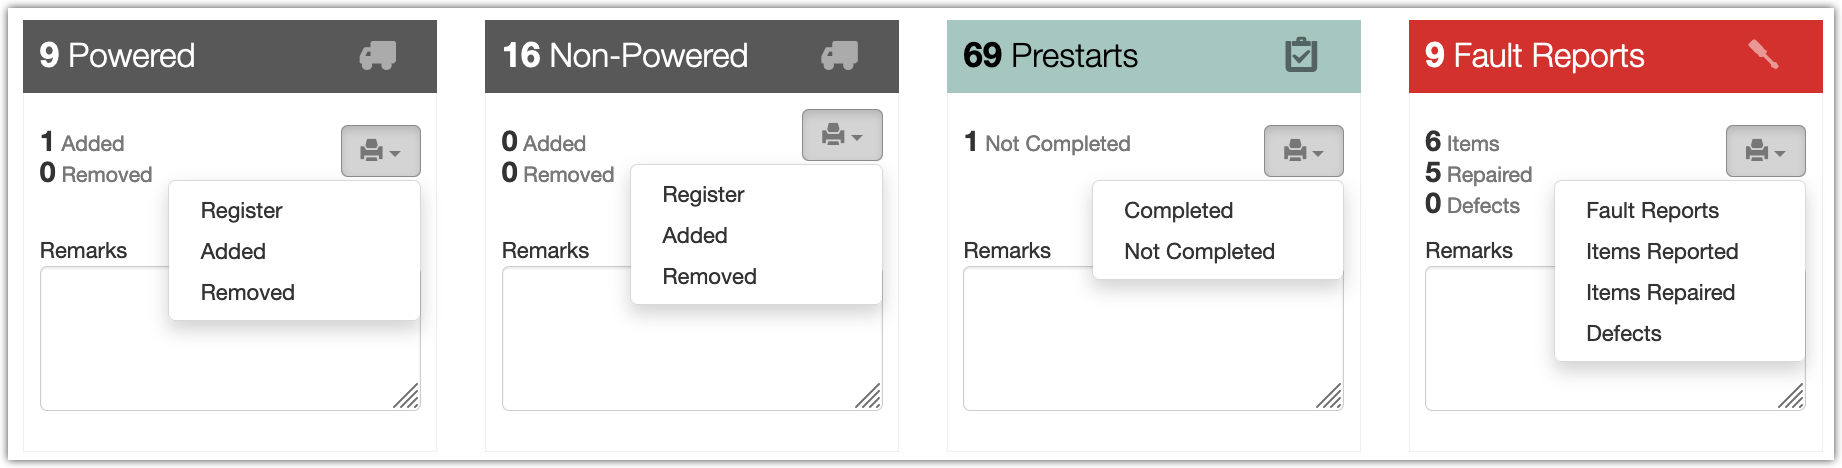Open the print dropdown in Powered panel
This screenshot has height=468, width=1842.
(380, 151)
